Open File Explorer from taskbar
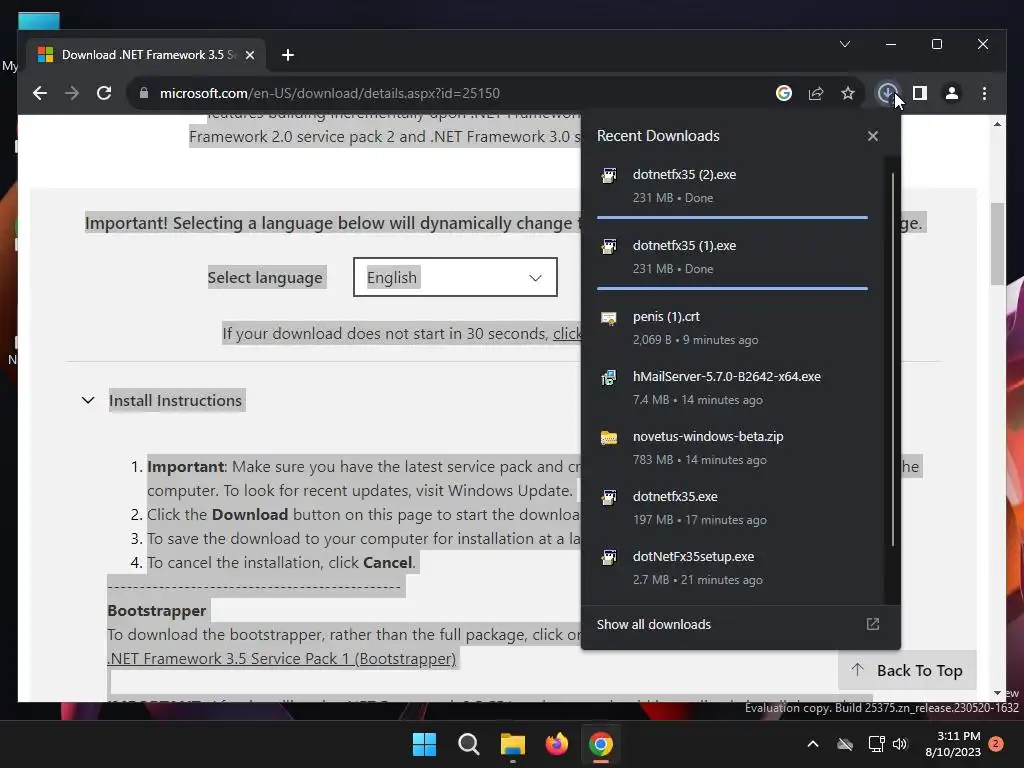The image size is (1024, 768). pyautogui.click(x=513, y=744)
